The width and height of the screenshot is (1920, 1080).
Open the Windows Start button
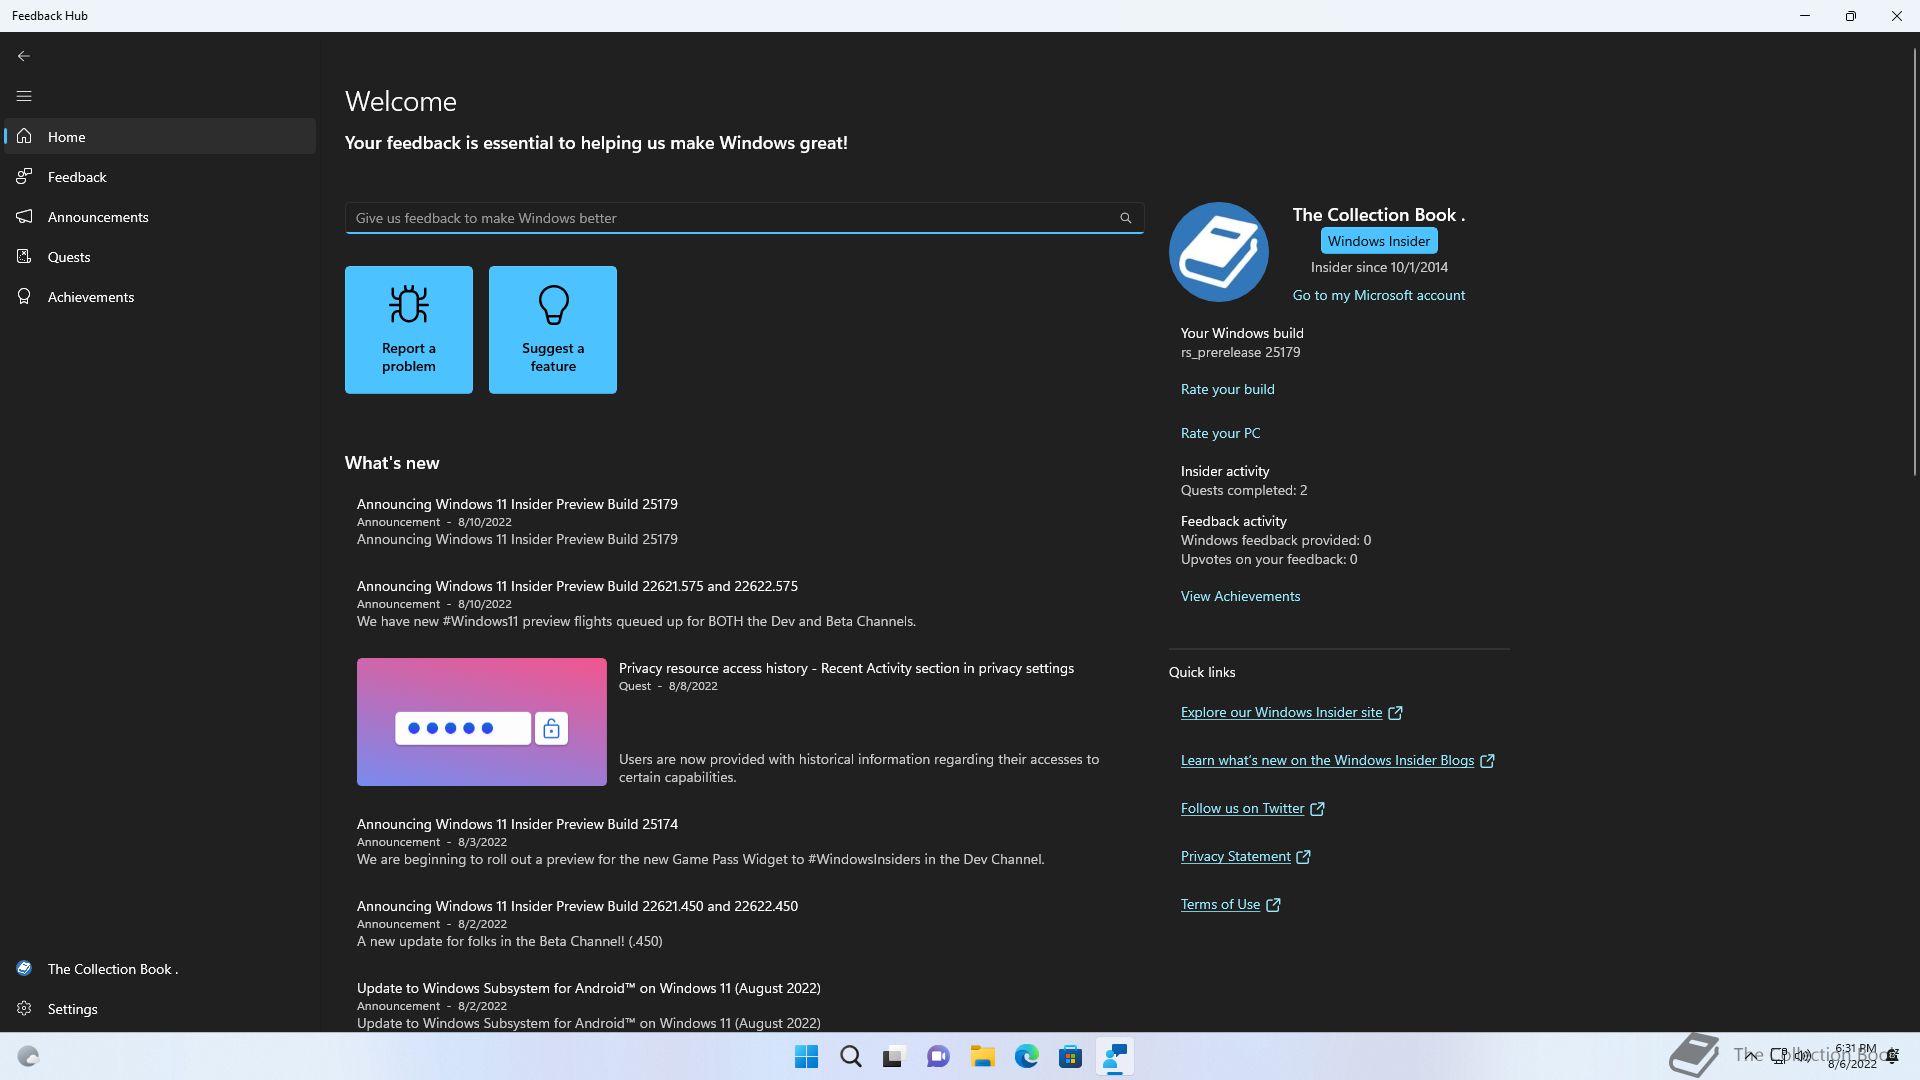point(806,1056)
